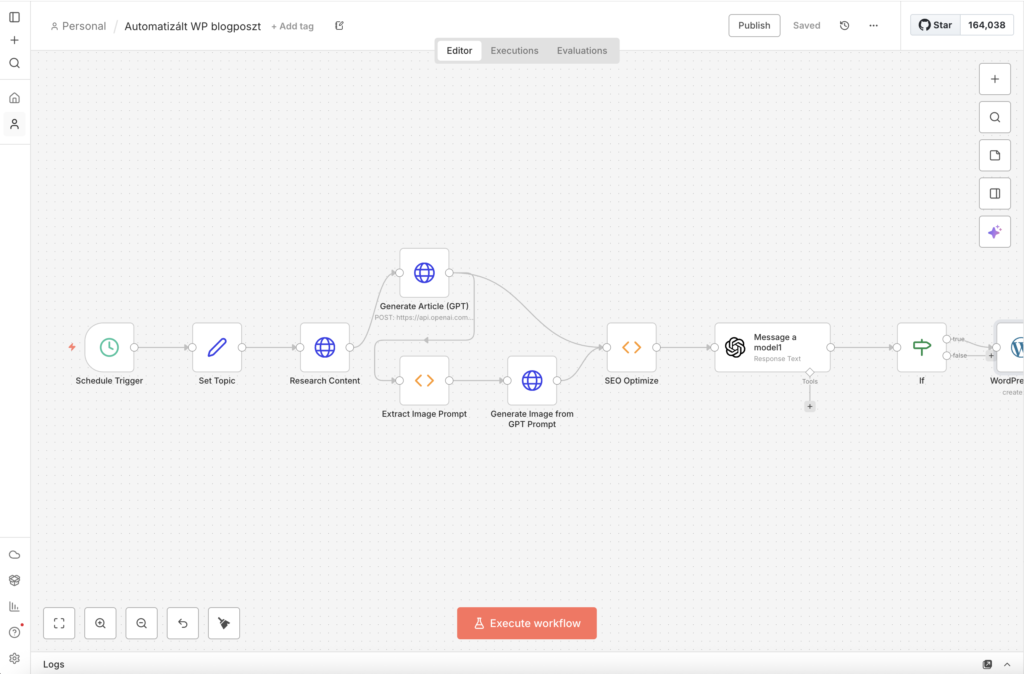Screen dimensions: 1024x674
Task: Publish the workflow
Action: click(754, 25)
